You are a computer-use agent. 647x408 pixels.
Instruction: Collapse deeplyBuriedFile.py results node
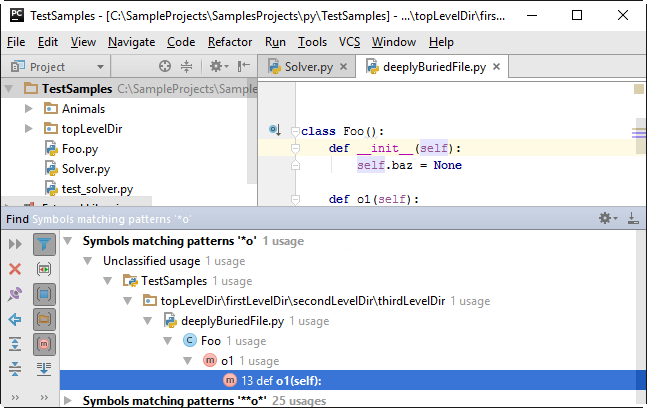[x=147, y=321]
